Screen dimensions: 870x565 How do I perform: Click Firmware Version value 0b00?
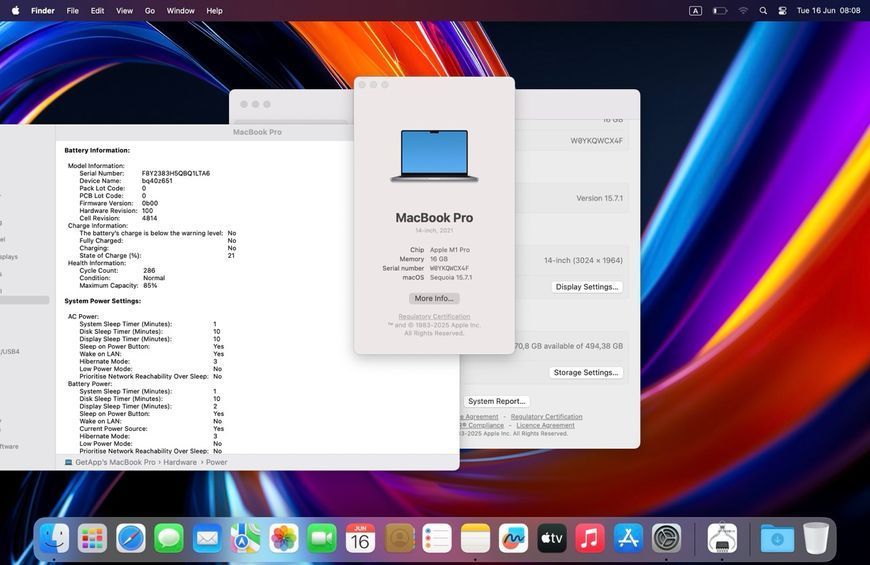click(150, 203)
